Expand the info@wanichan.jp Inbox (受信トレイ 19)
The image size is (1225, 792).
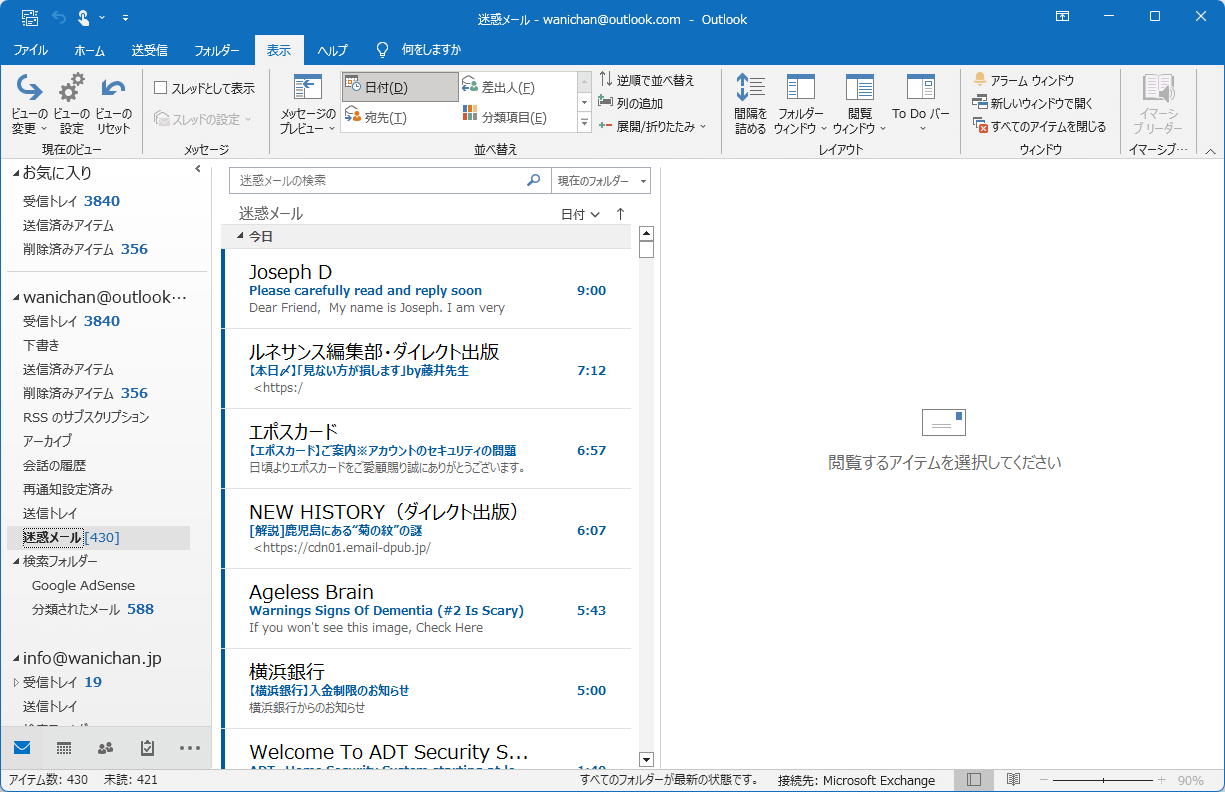point(16,683)
